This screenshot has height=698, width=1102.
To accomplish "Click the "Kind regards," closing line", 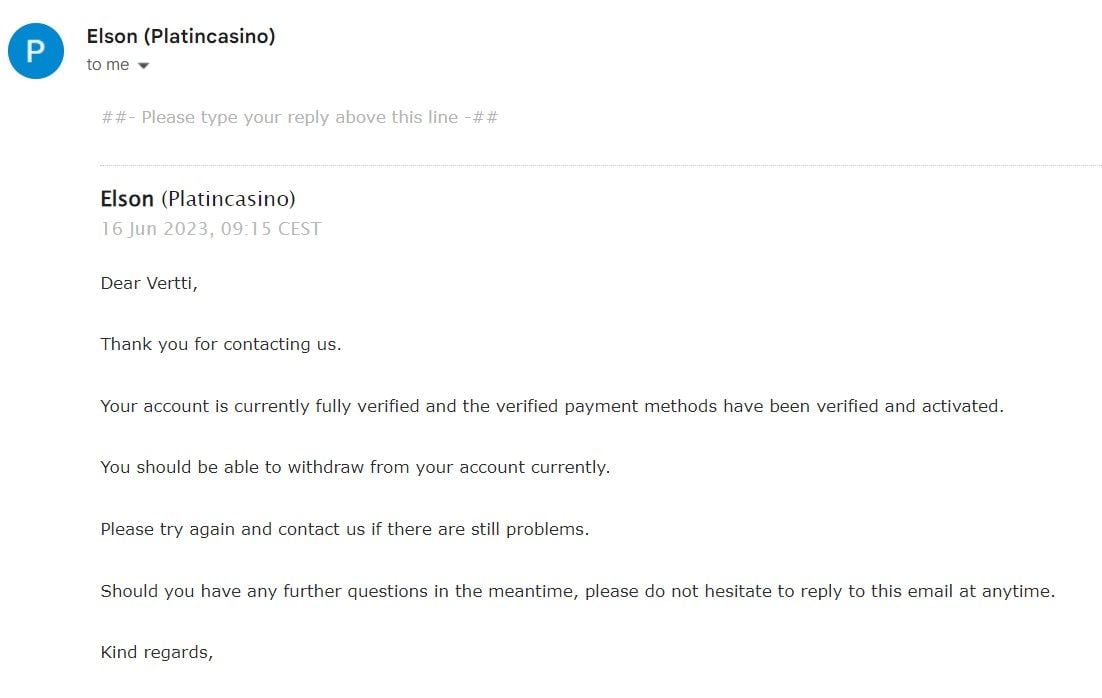I will [157, 652].
